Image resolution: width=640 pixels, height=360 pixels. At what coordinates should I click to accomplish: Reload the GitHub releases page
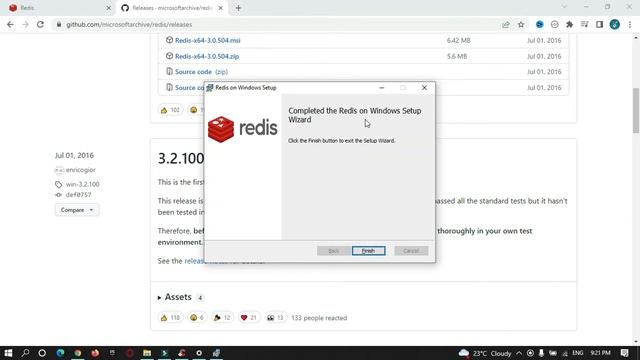(x=40, y=24)
